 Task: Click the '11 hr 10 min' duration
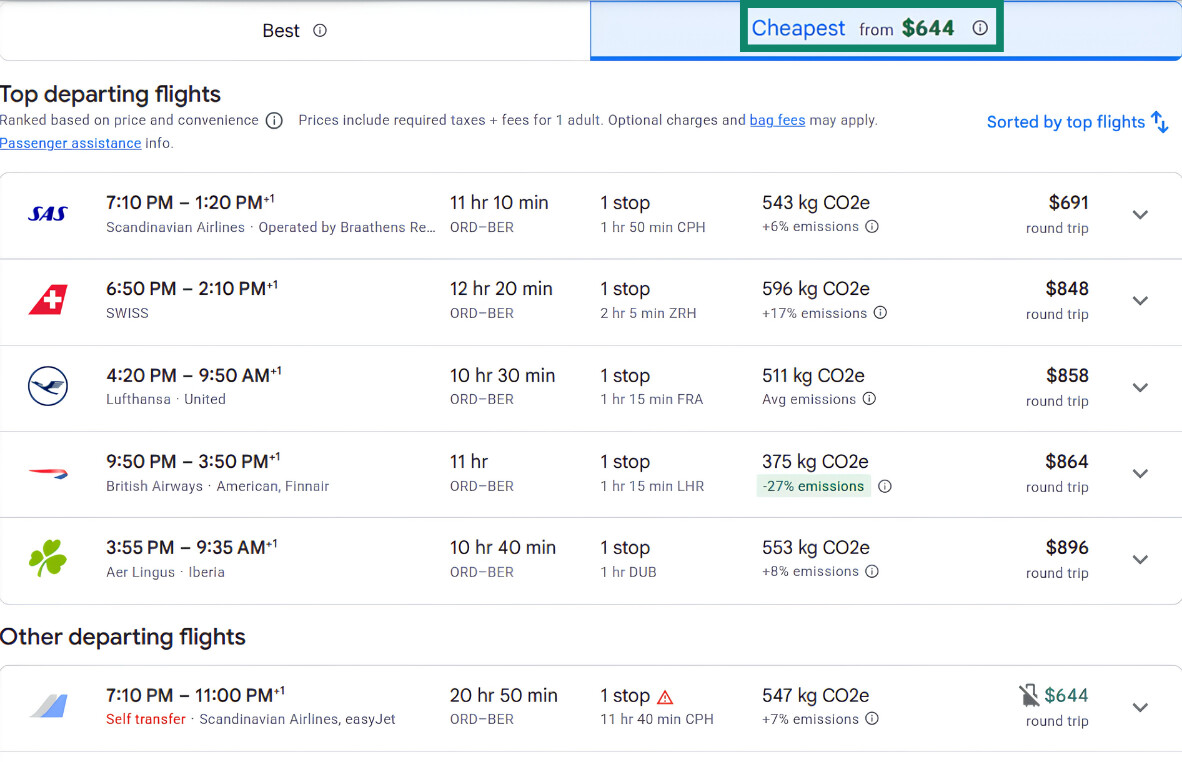click(499, 203)
